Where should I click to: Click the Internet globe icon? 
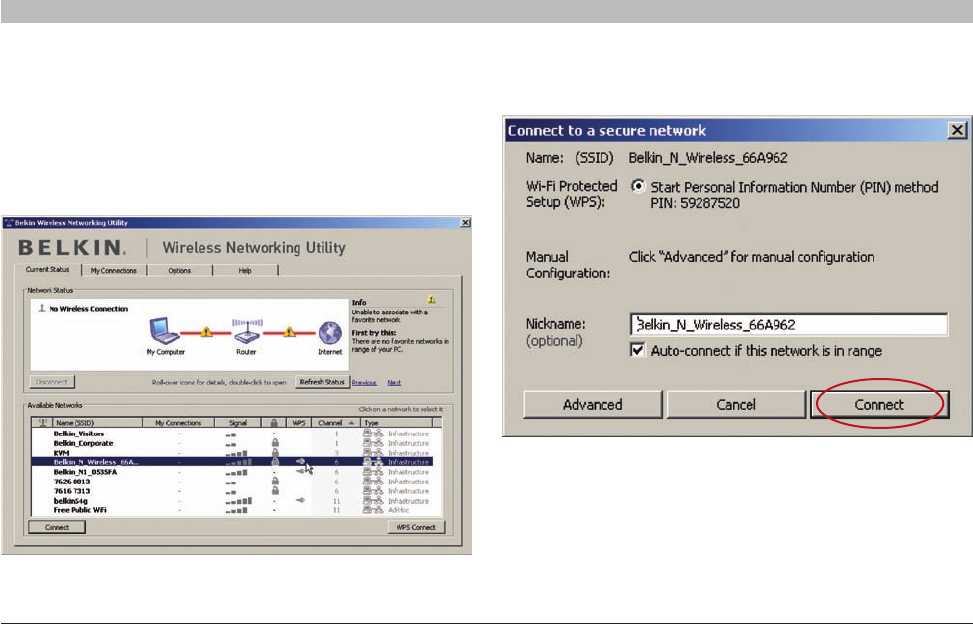coord(330,333)
